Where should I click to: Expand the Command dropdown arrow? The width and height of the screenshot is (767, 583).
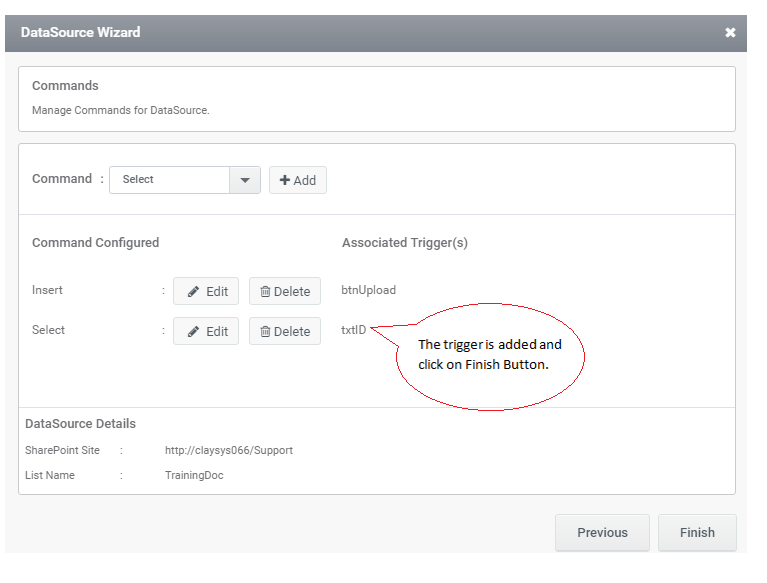click(245, 180)
